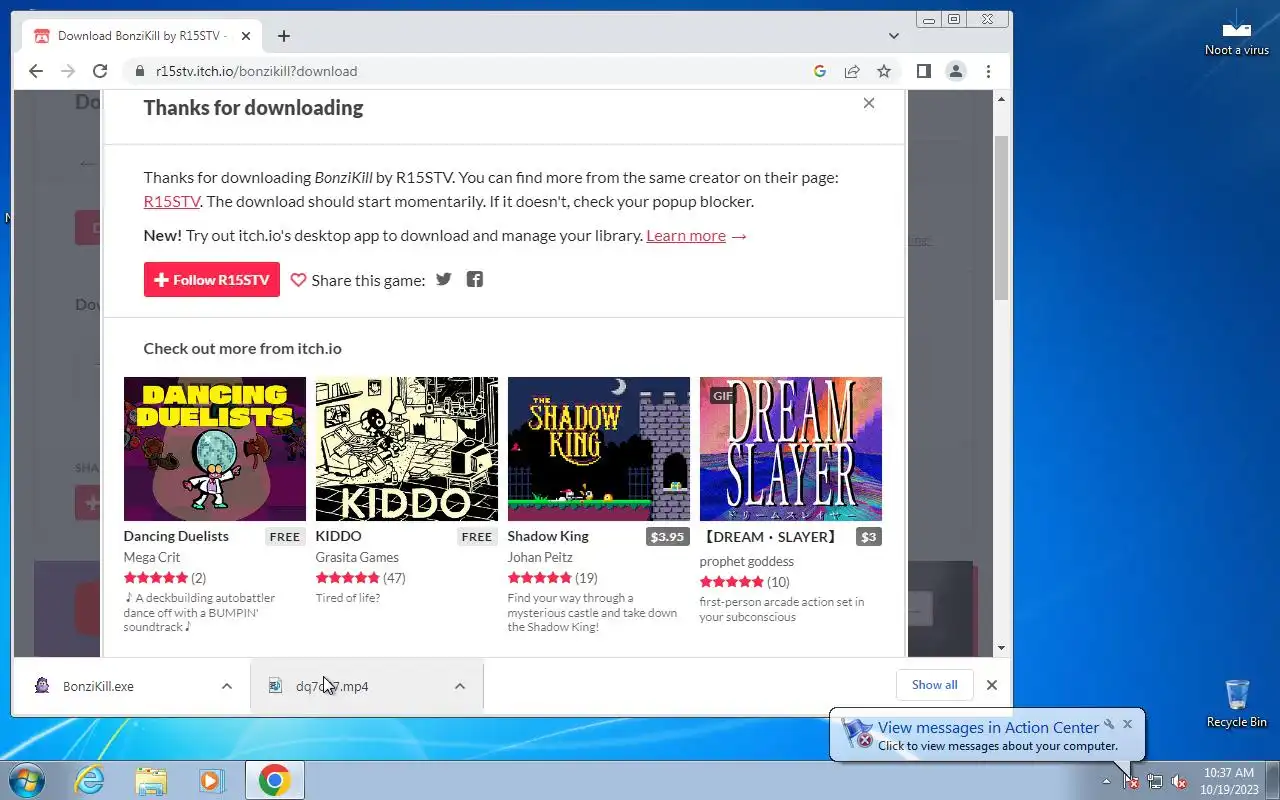Viewport: 1280px width, 800px height.
Task: Reload the page with refresh icon
Action: (x=100, y=71)
